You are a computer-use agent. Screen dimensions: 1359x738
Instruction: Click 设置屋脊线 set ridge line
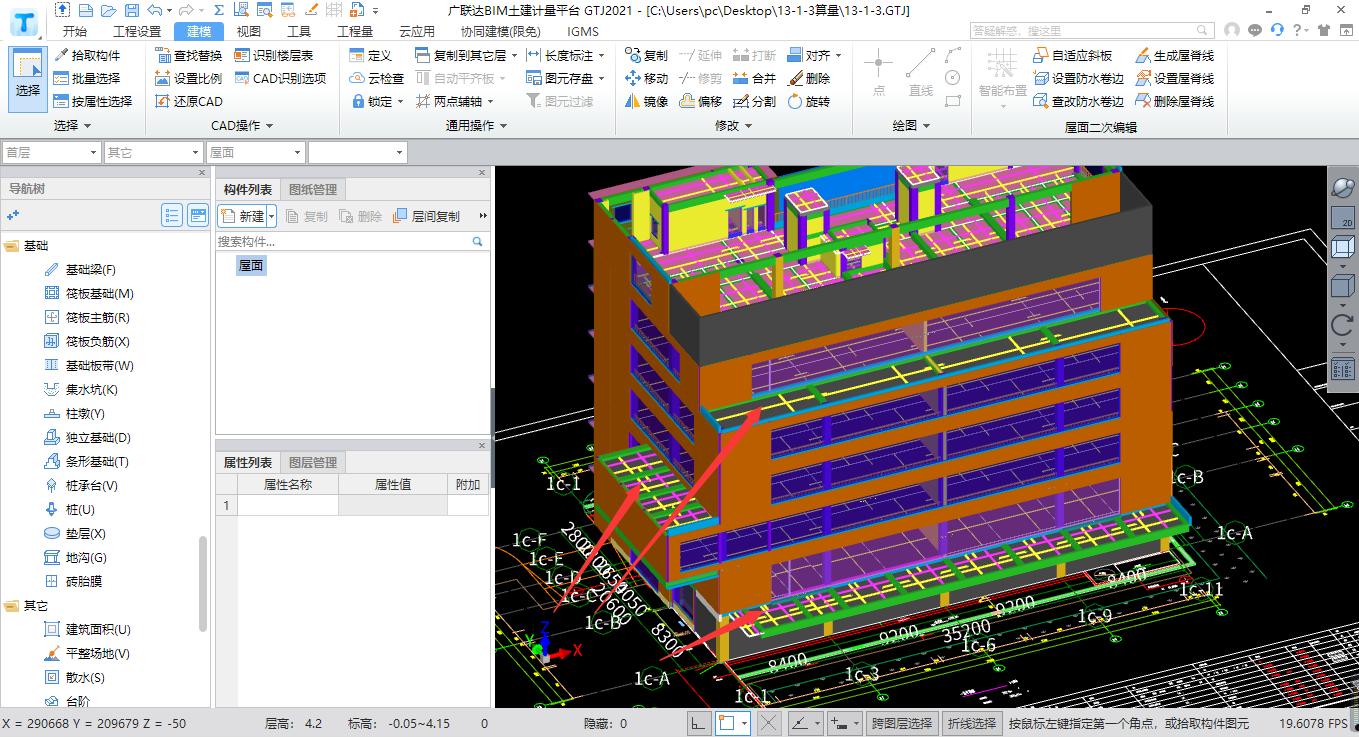coord(1174,78)
